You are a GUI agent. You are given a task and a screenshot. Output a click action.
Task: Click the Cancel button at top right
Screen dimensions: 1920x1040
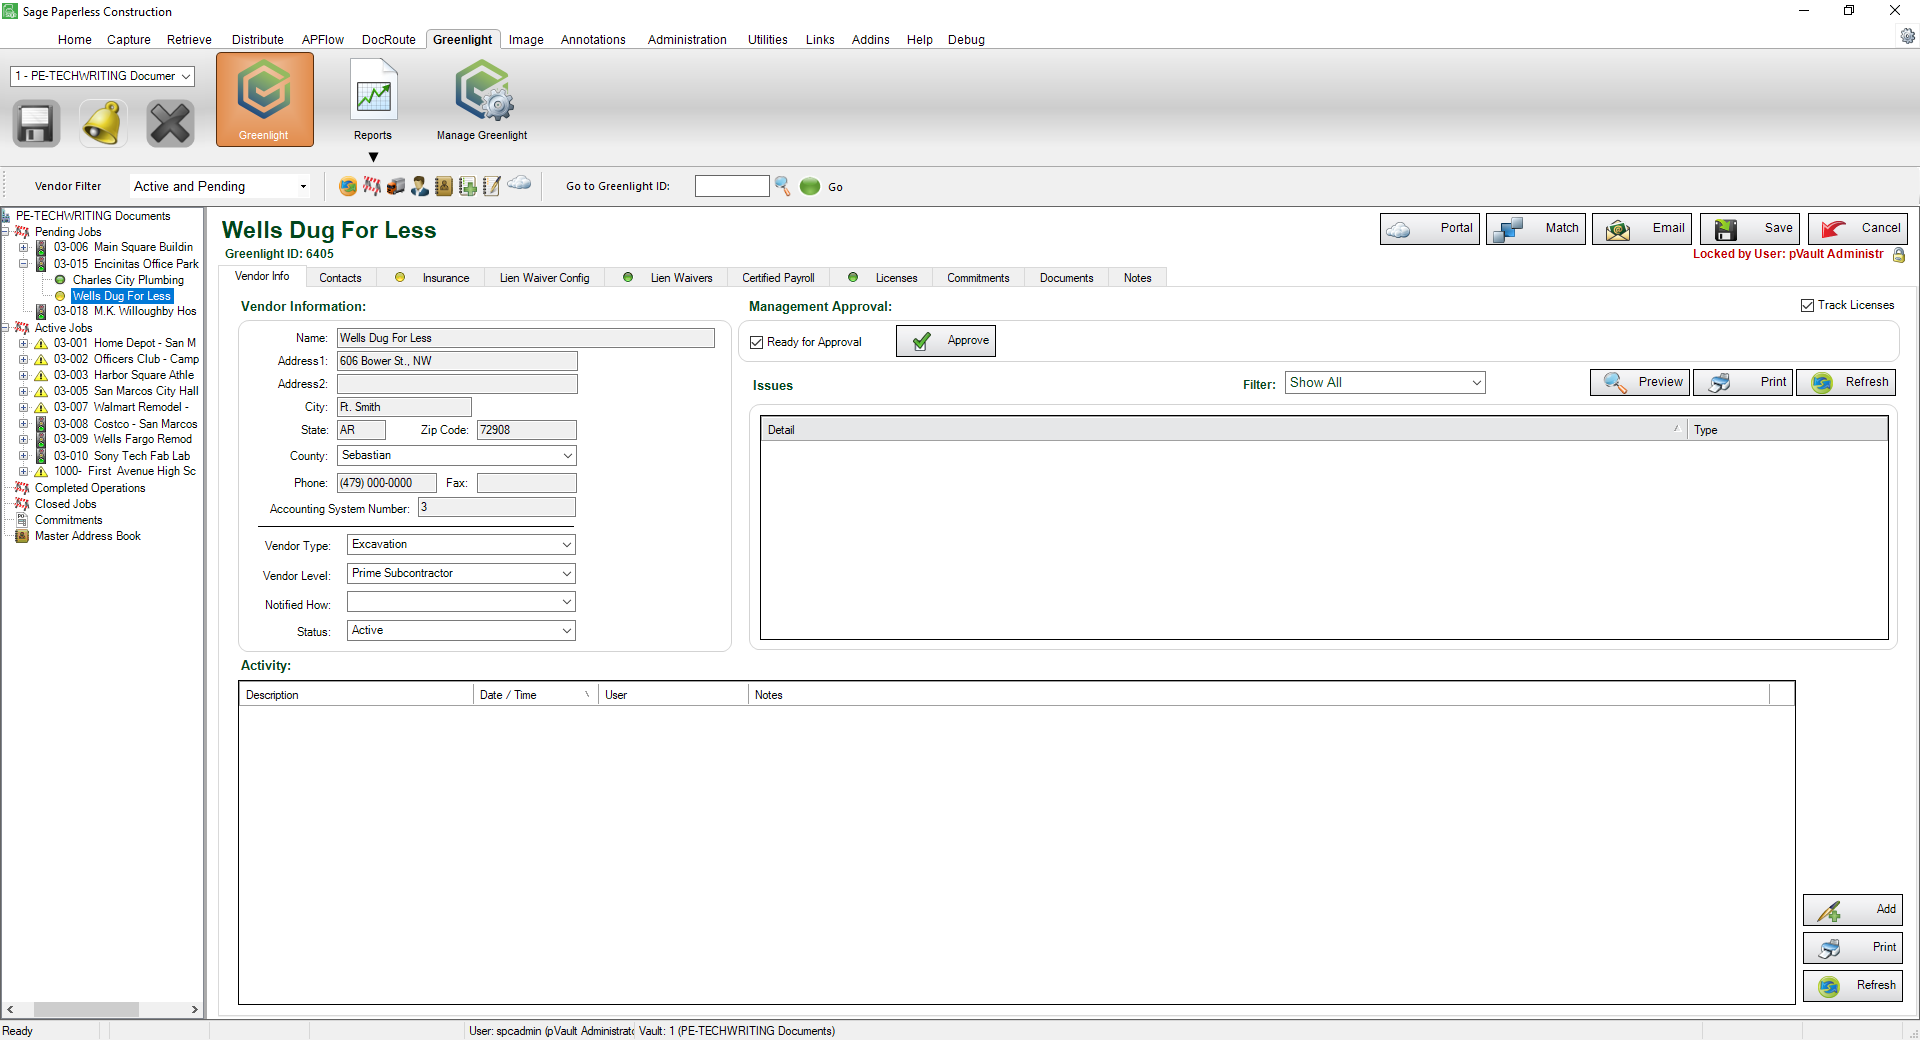coord(1858,229)
